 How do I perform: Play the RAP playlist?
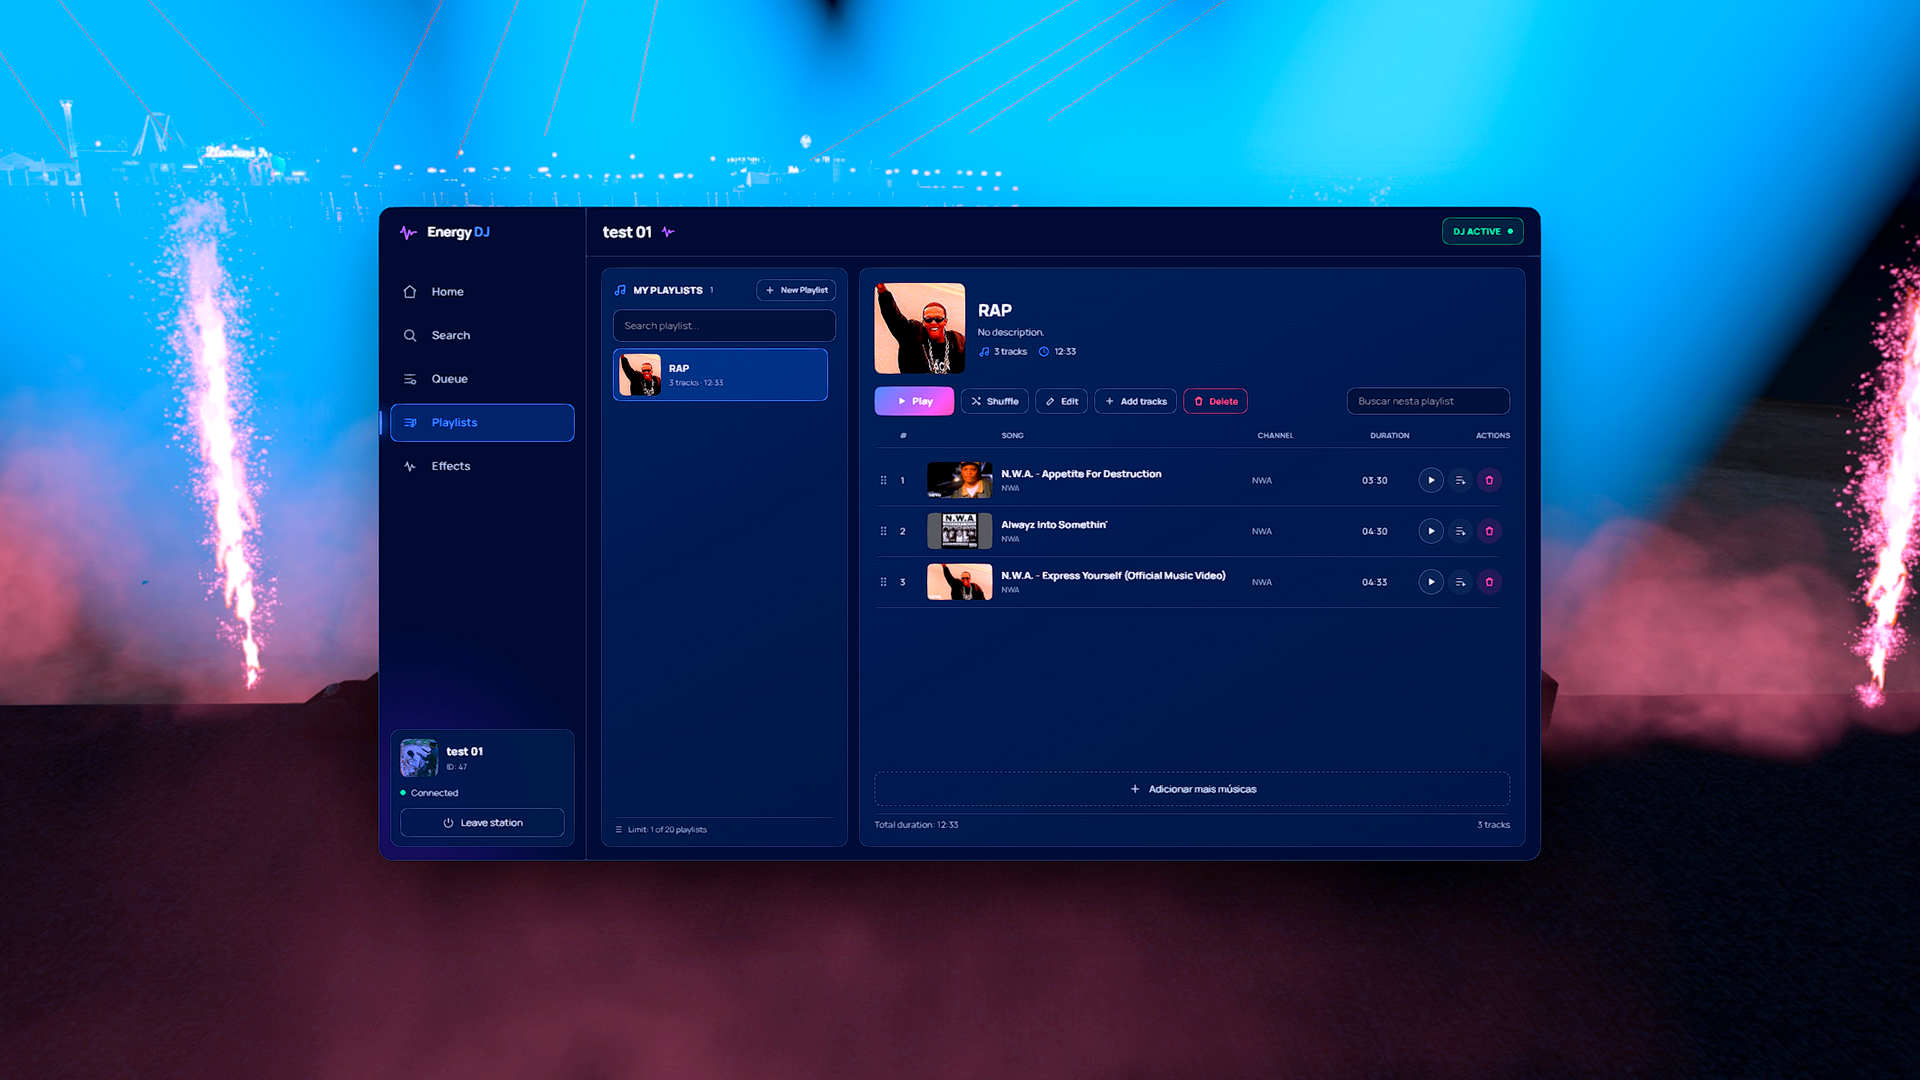pyautogui.click(x=914, y=401)
